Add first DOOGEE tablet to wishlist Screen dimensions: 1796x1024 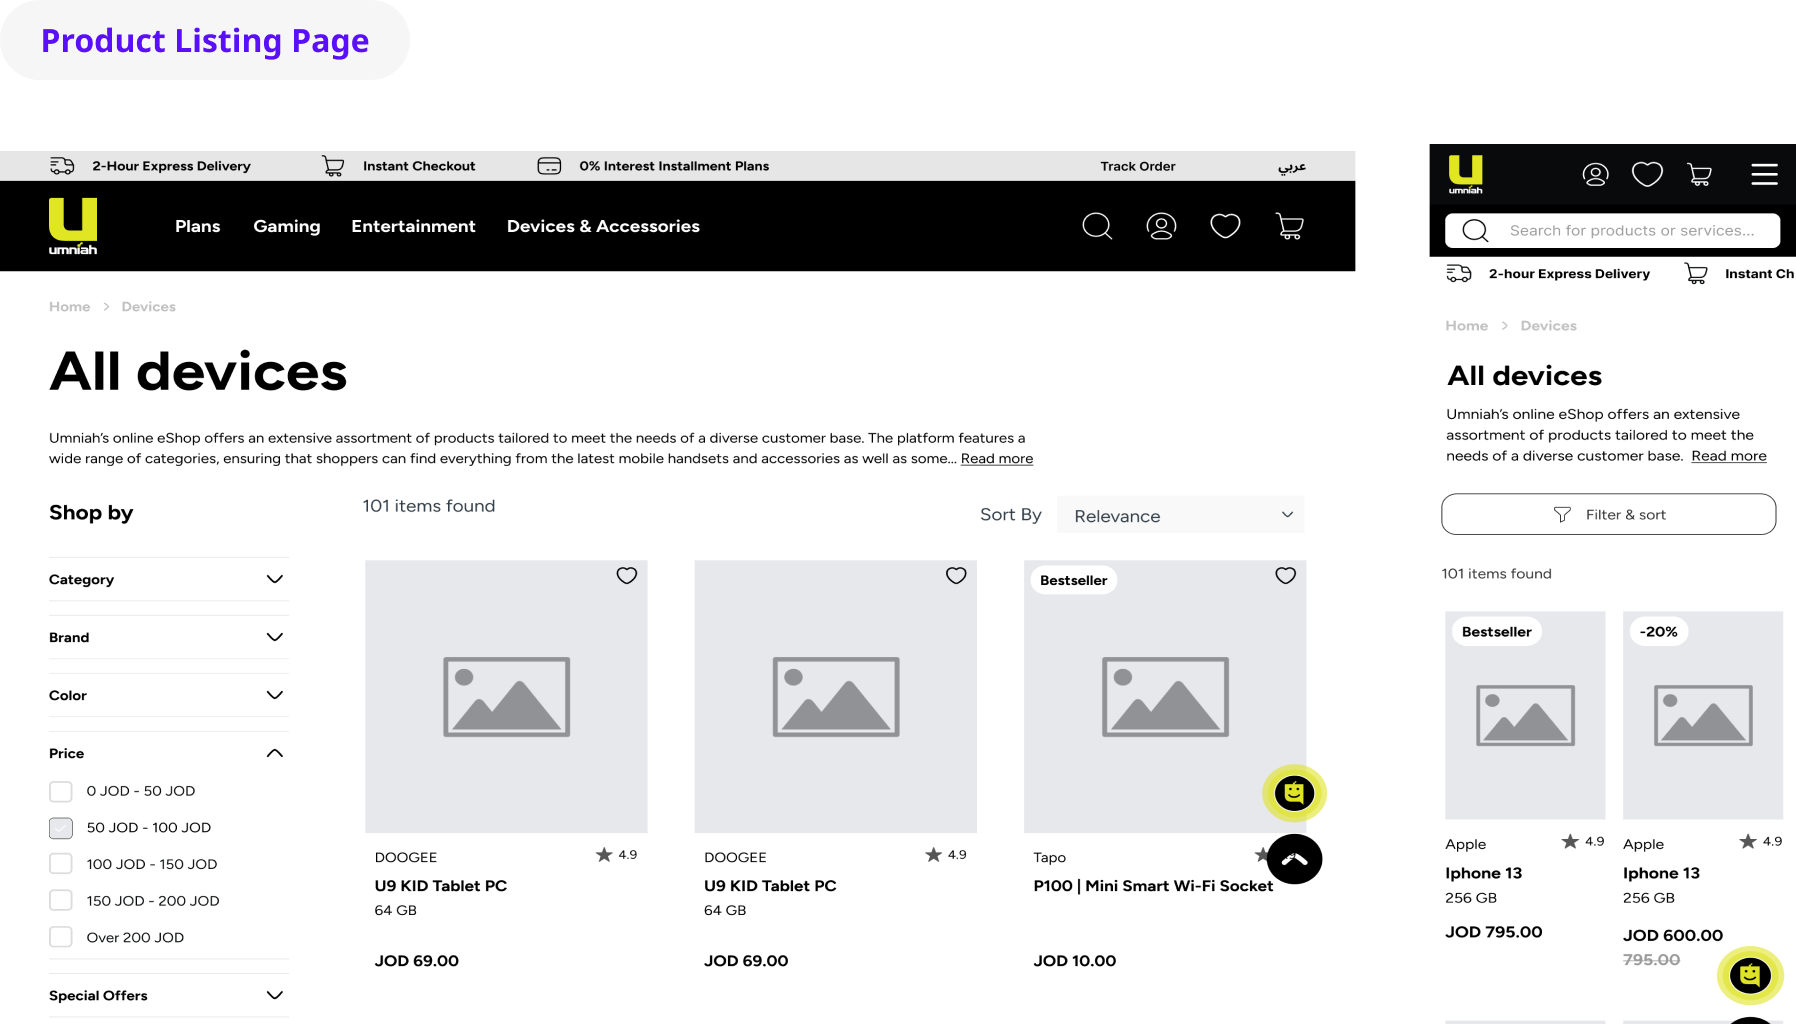[627, 575]
